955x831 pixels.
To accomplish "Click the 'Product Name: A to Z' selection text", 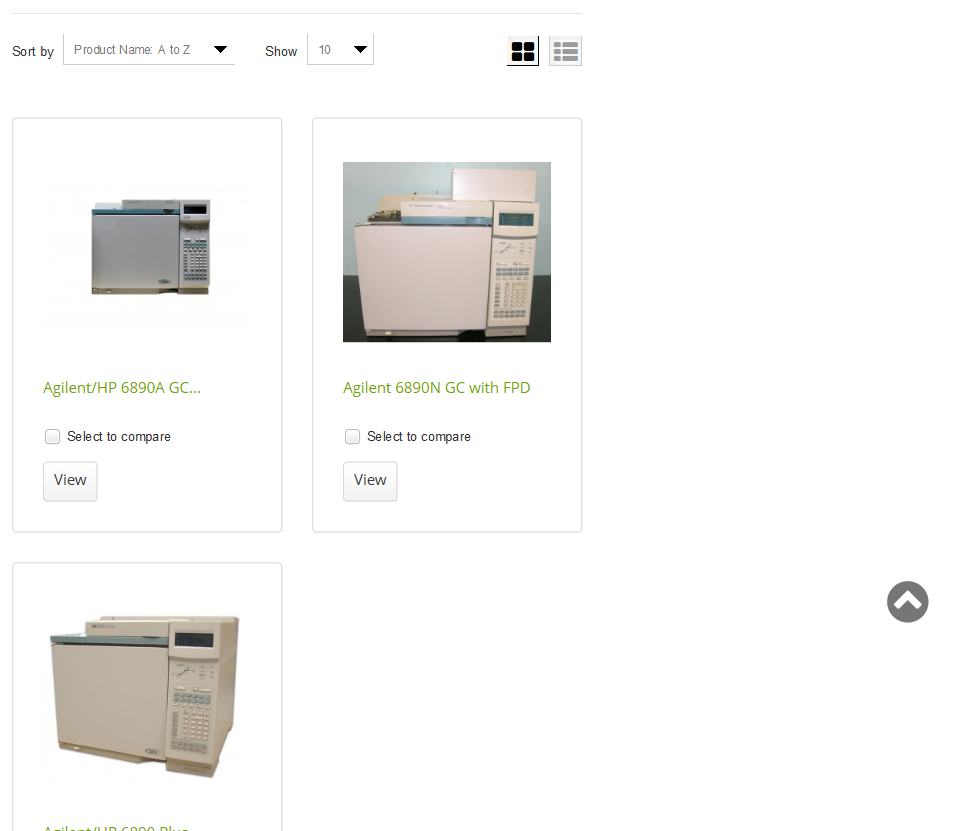I will point(132,50).
